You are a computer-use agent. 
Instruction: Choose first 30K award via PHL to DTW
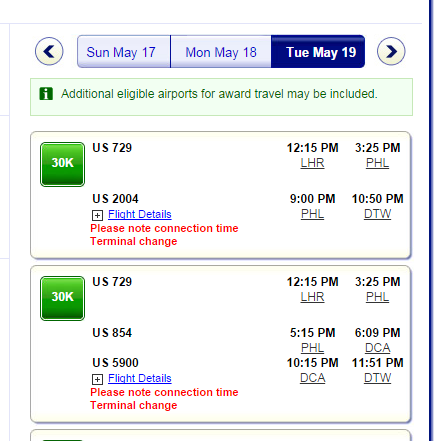tap(62, 164)
